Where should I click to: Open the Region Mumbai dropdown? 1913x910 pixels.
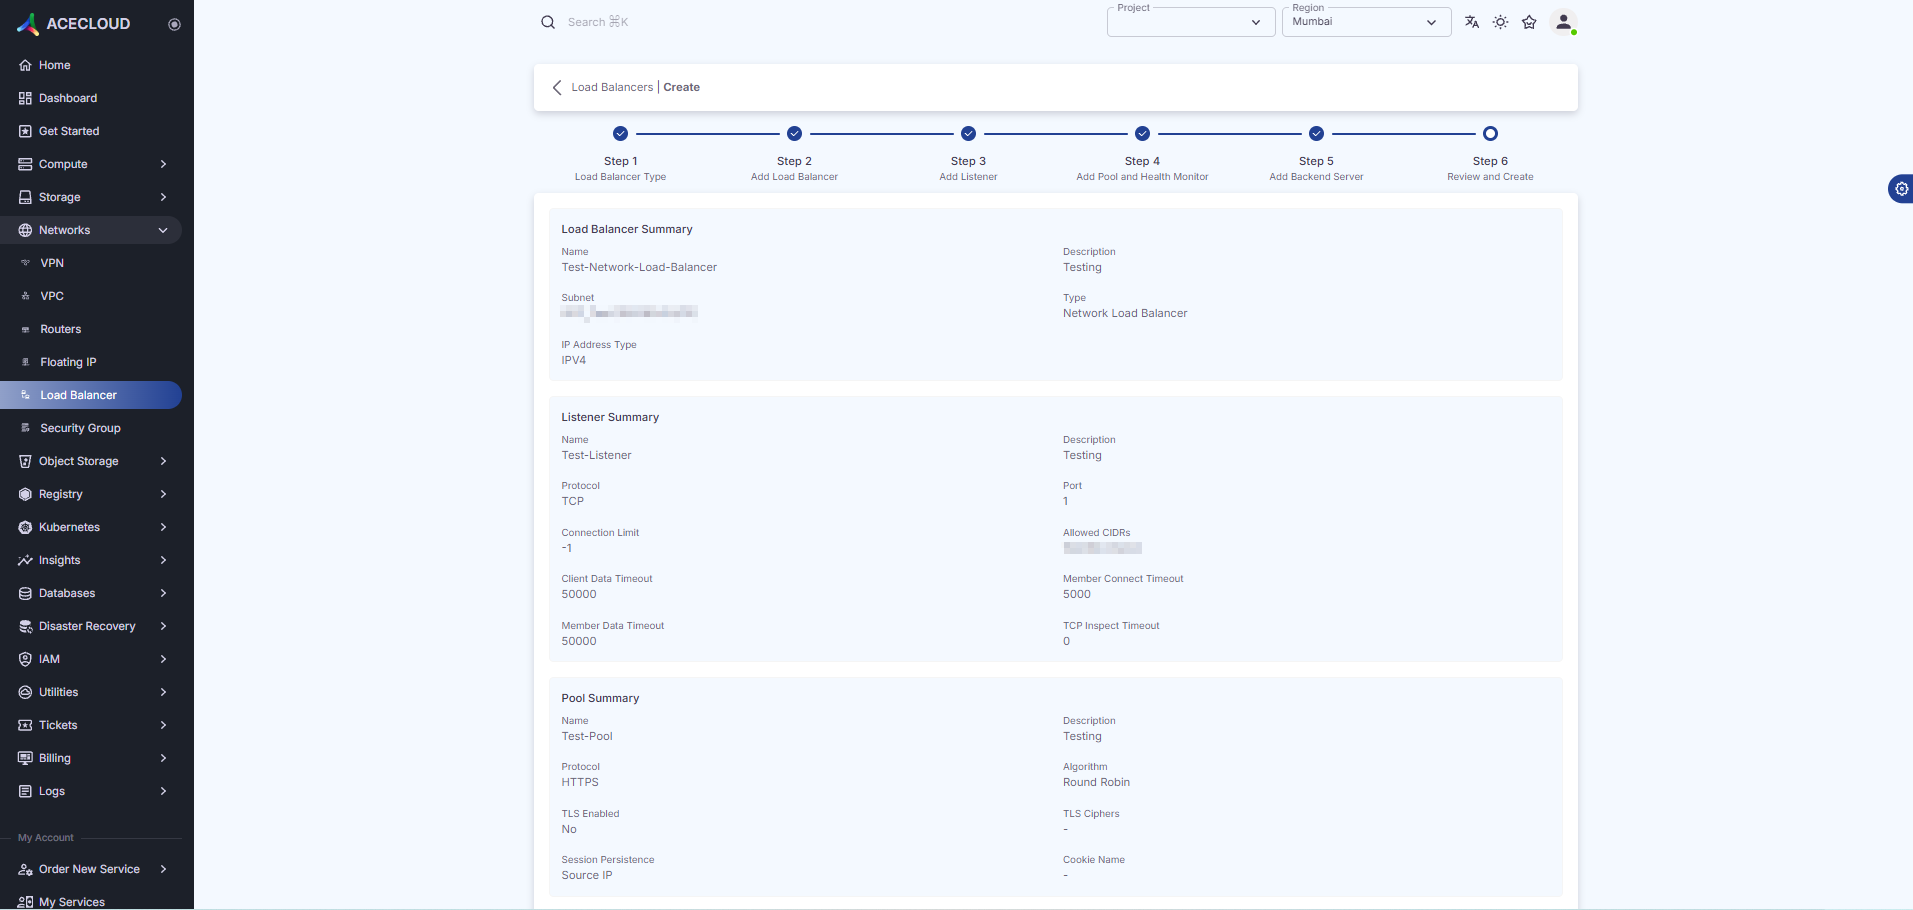tap(1365, 22)
